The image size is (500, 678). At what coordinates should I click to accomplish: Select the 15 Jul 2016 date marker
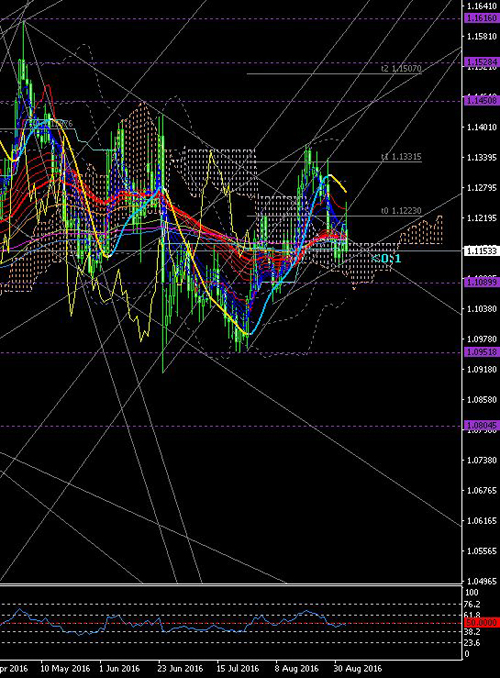238,668
